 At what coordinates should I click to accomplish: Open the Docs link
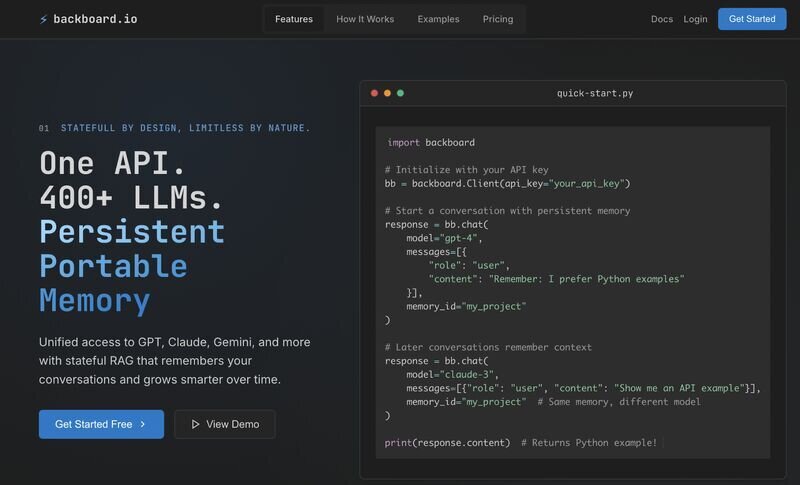tap(662, 19)
